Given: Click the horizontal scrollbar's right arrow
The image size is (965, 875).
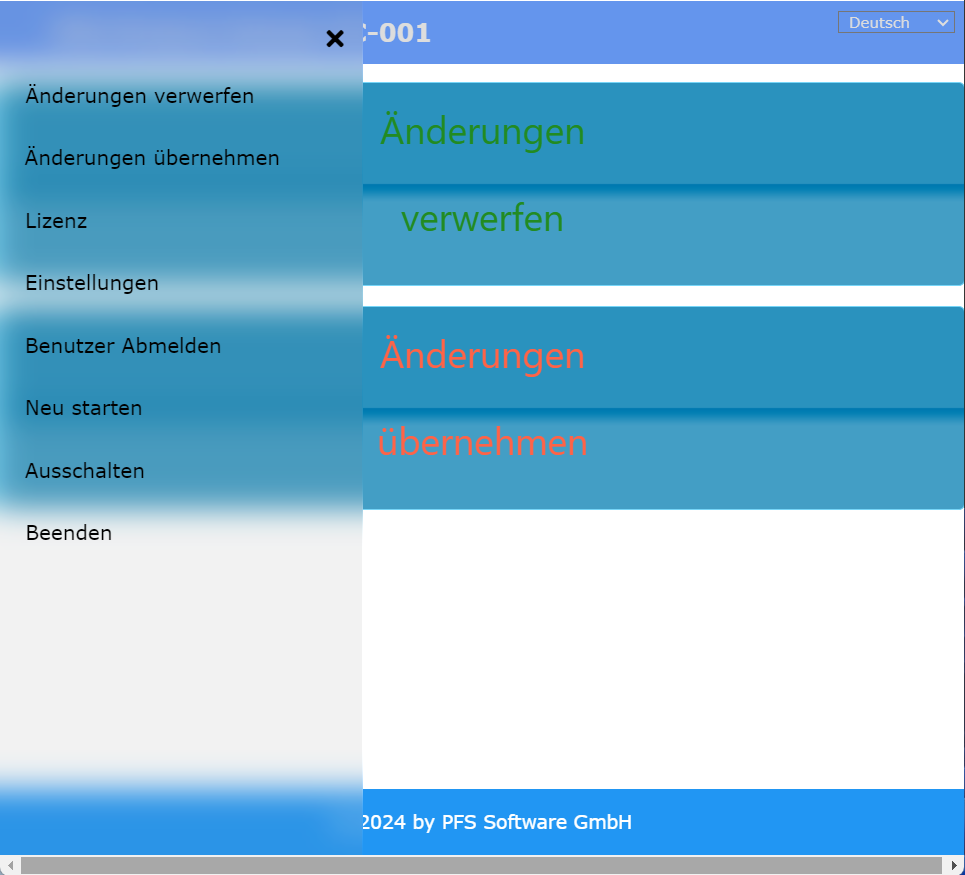Looking at the screenshot, I should (954, 865).
